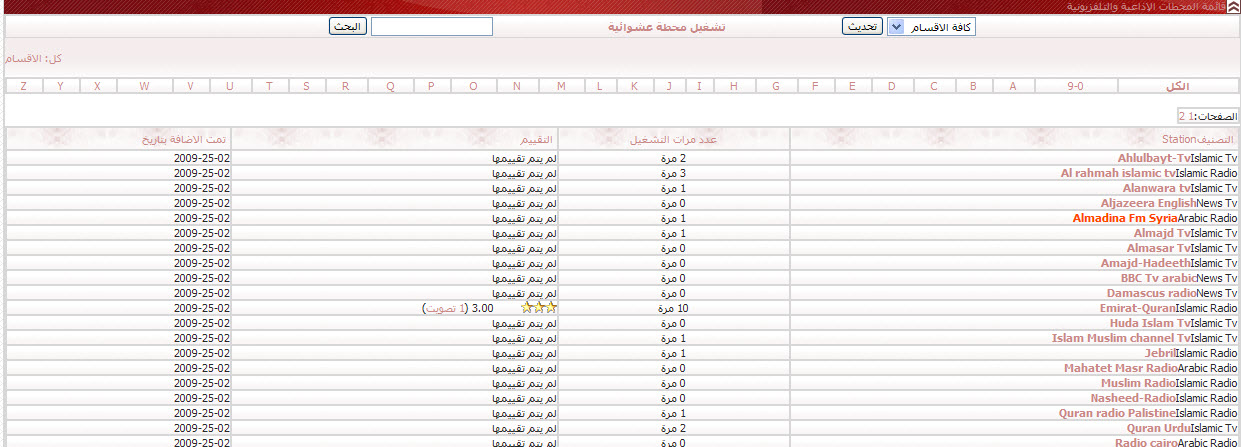Click the station search text field
The height and width of the screenshot is (447, 1241).
coord(431,26)
